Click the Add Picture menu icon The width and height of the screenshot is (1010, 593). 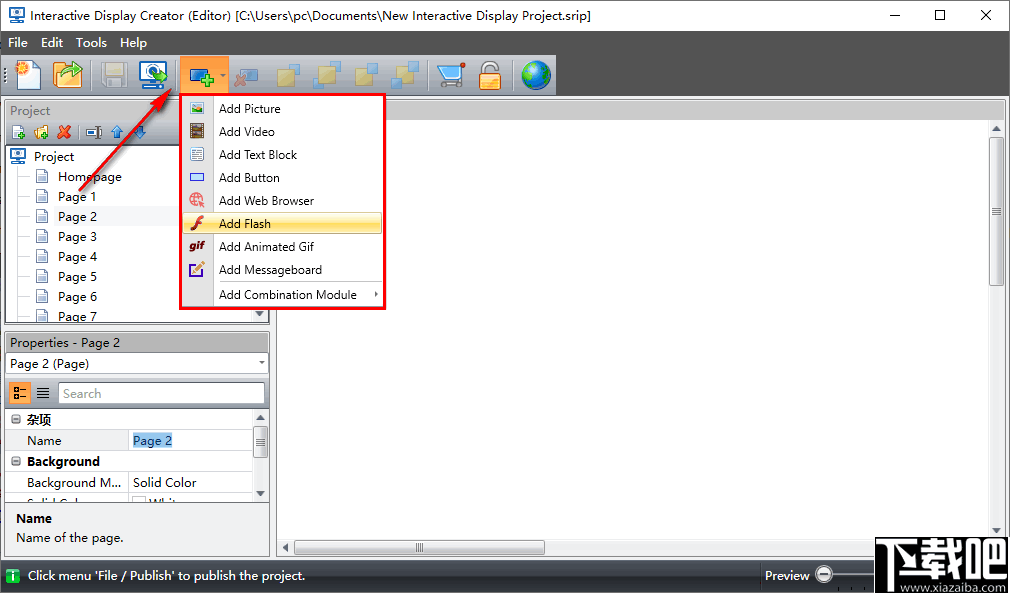click(197, 108)
